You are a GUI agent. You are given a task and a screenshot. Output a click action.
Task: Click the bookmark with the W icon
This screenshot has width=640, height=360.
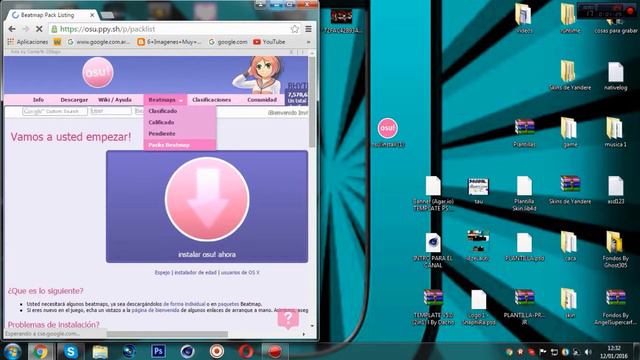point(57,42)
